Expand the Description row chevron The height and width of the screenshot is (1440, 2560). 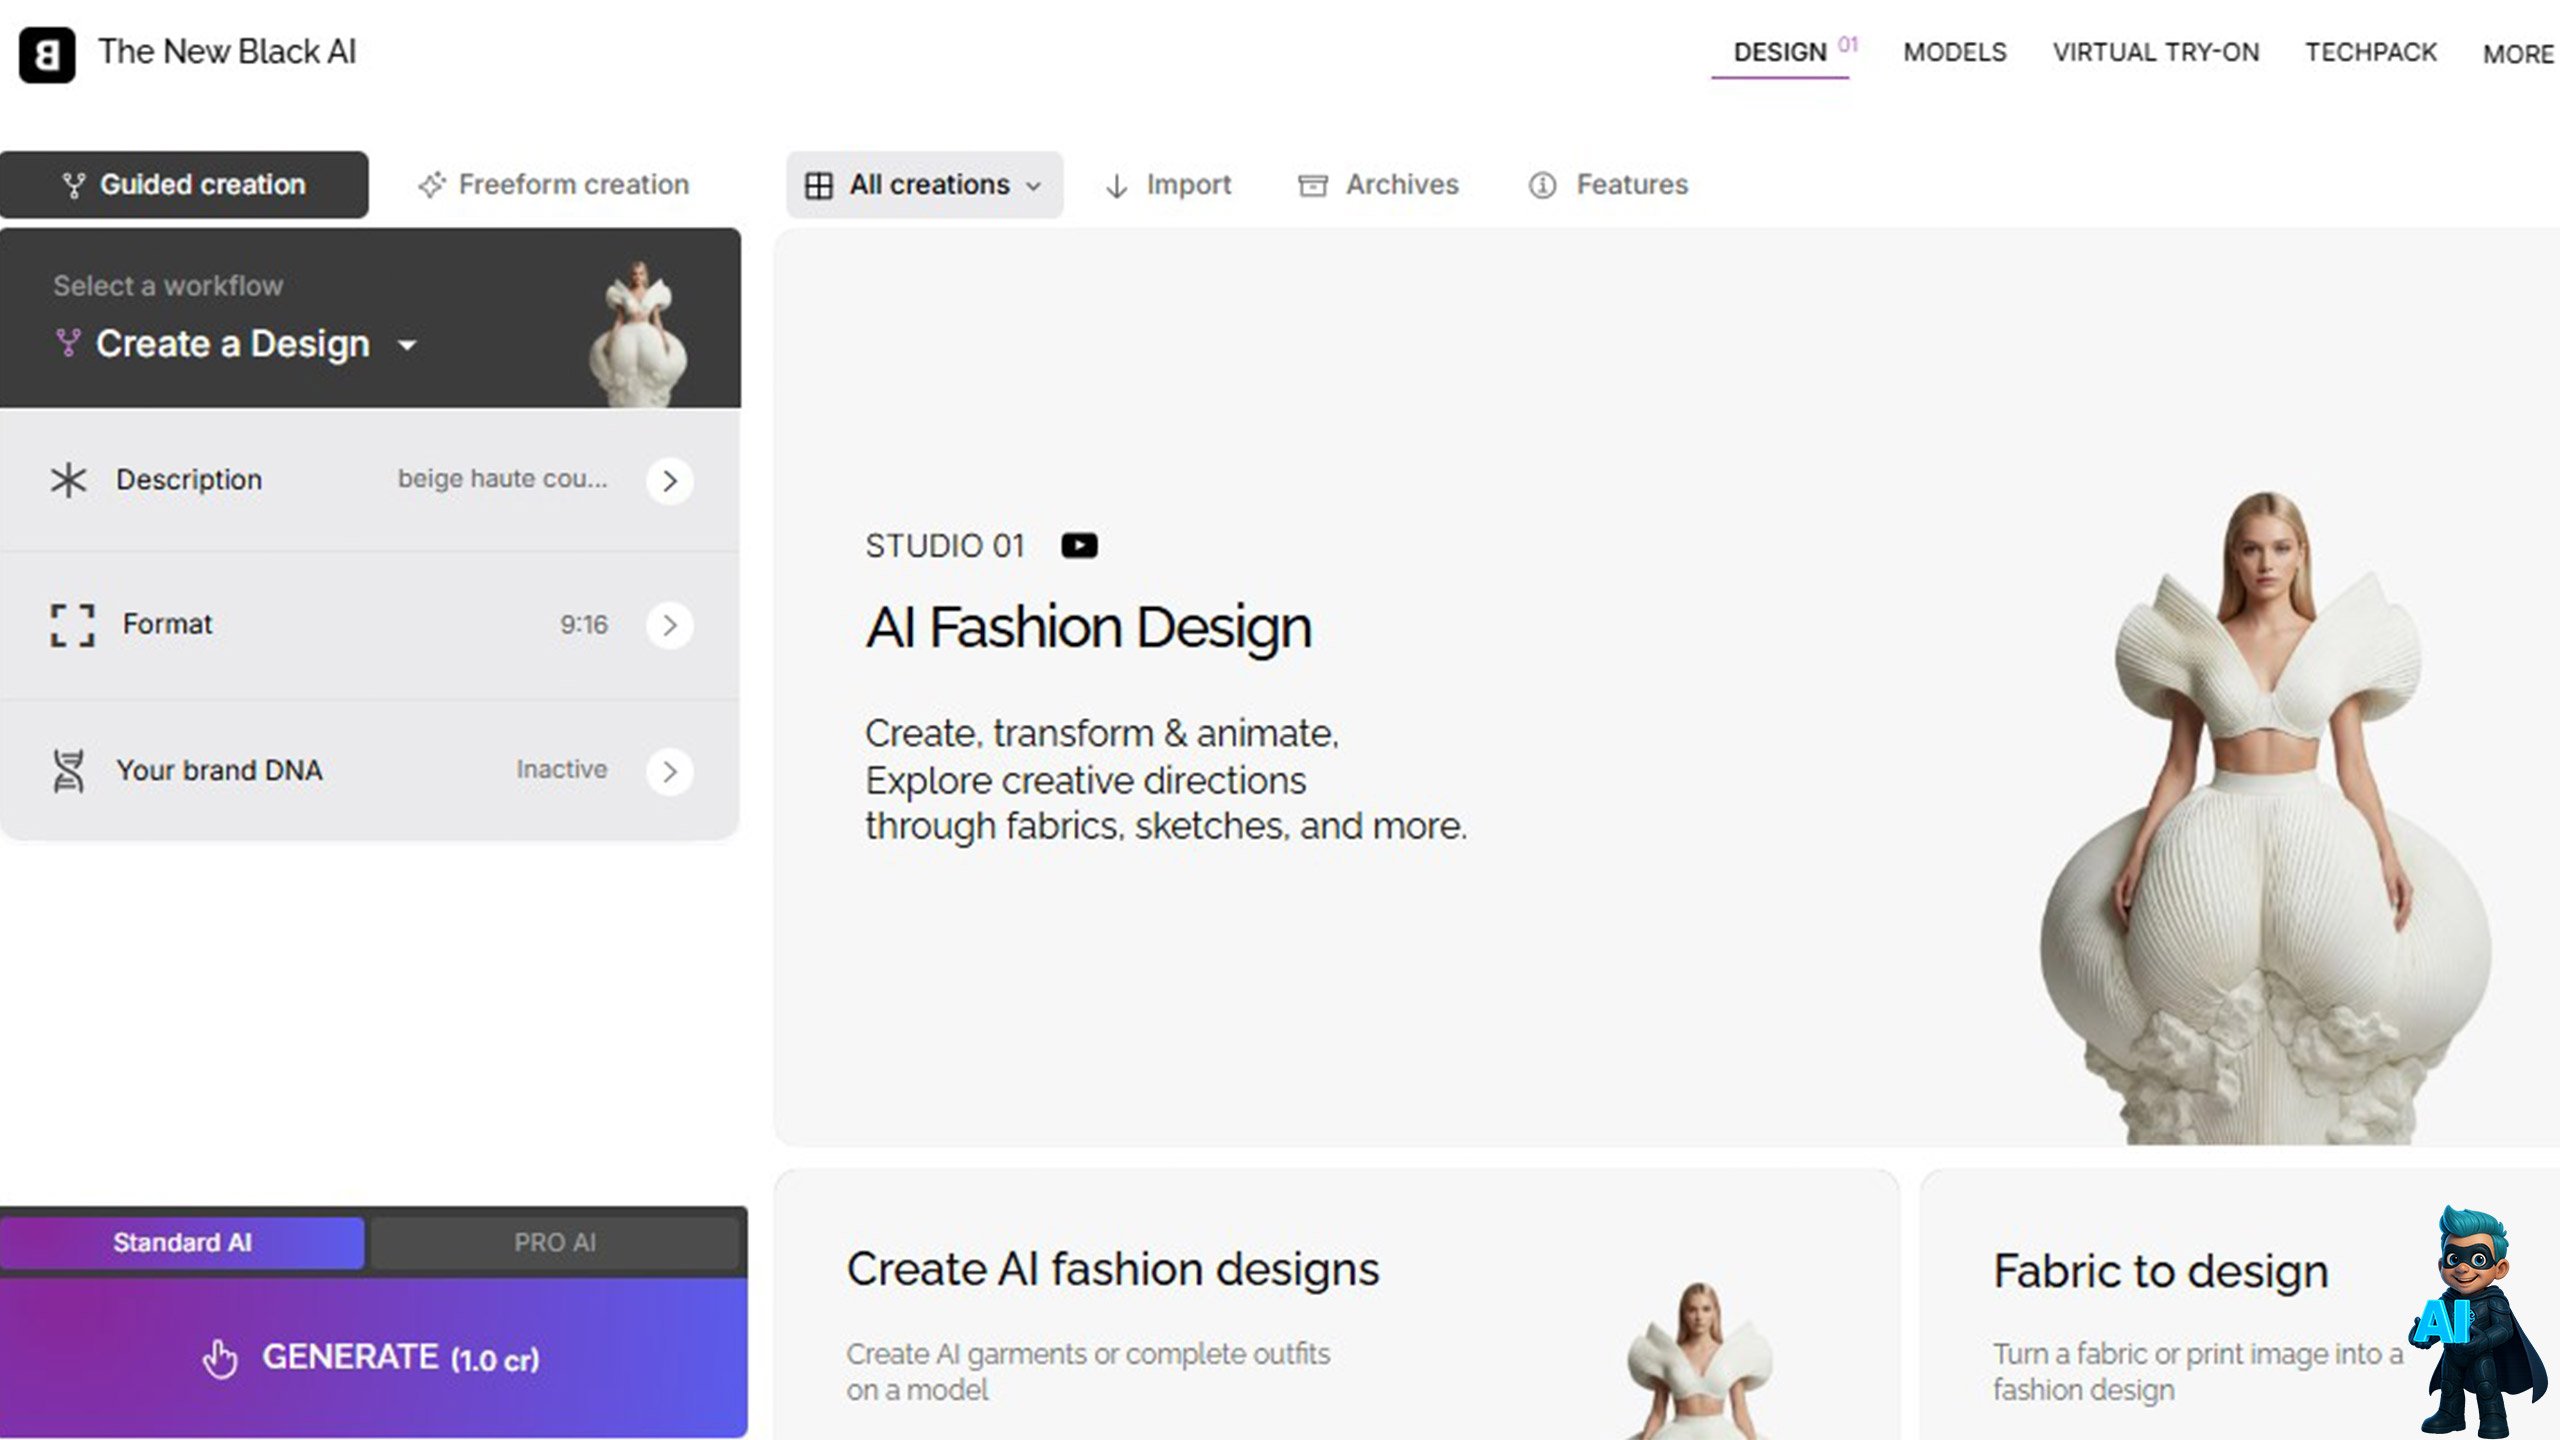[x=670, y=481]
